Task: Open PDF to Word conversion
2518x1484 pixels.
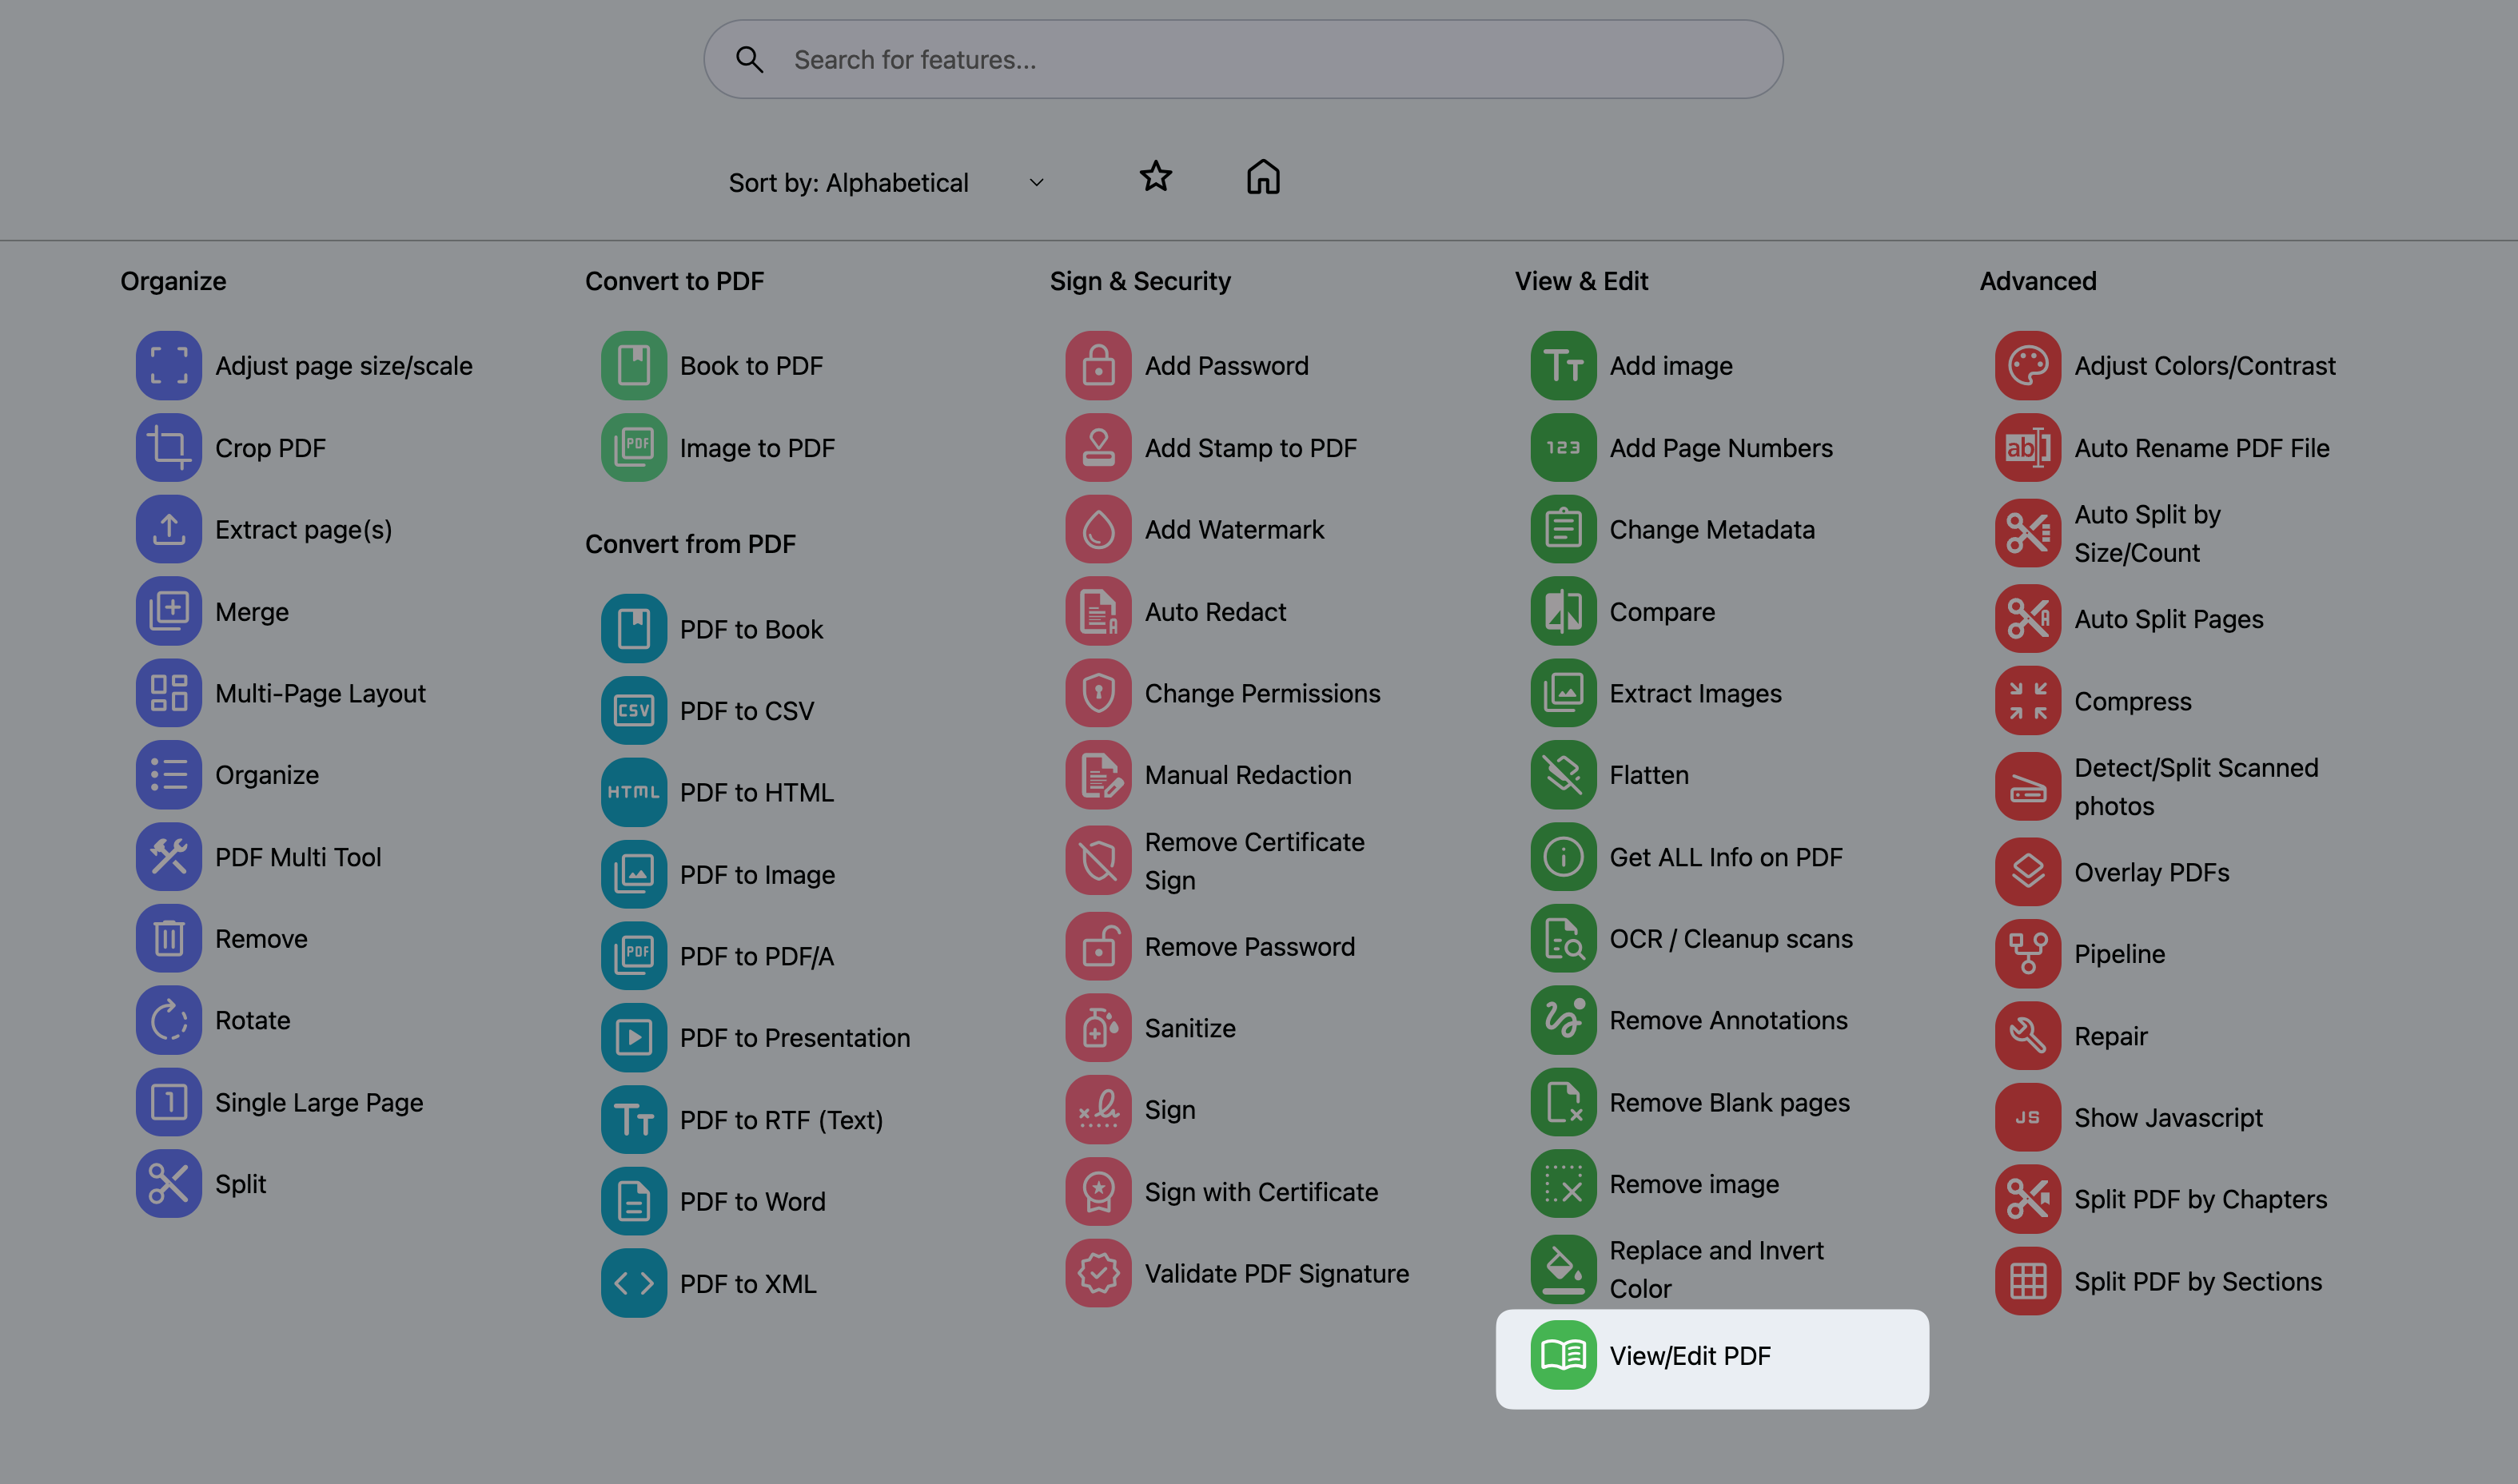Action: 752,1201
